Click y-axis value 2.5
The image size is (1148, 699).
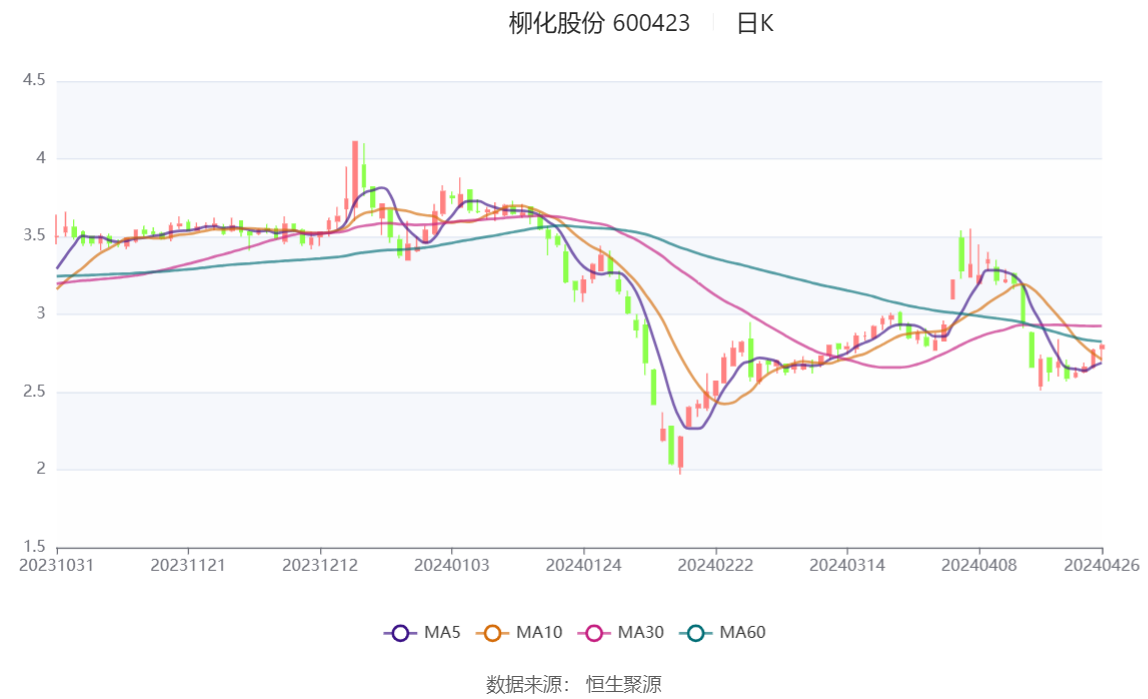(34, 392)
